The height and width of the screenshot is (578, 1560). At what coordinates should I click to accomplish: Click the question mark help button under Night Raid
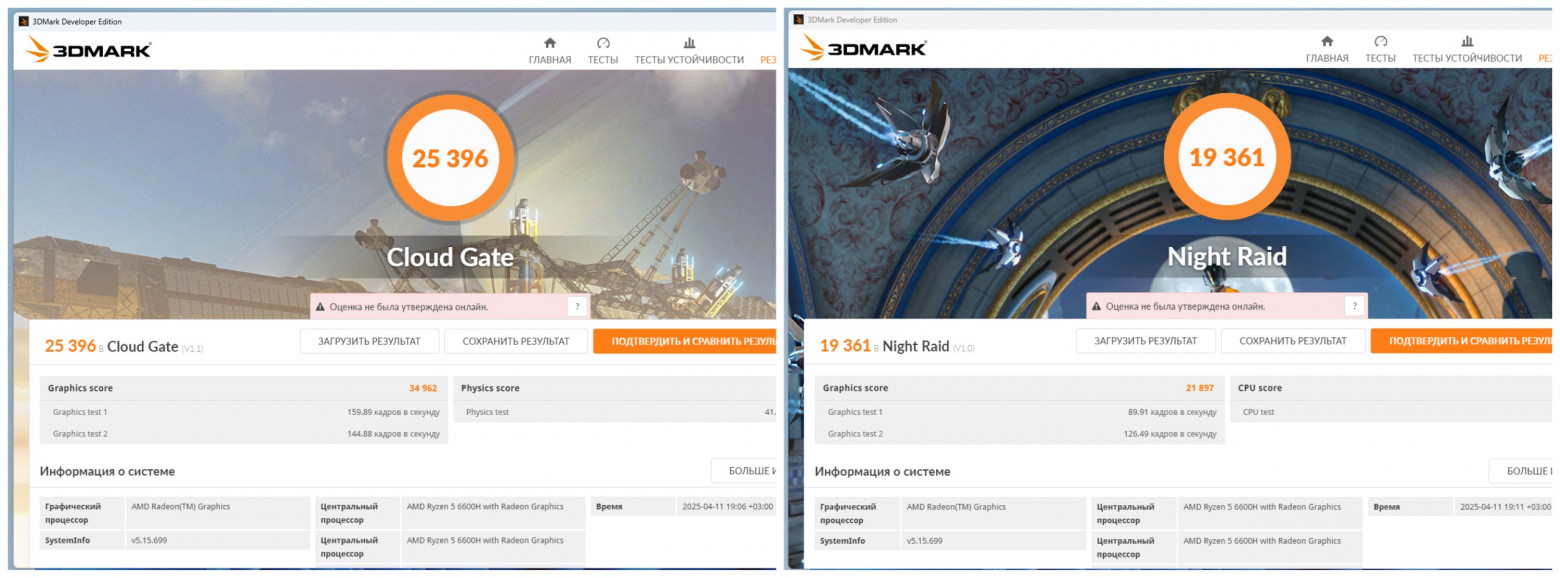pos(1354,306)
